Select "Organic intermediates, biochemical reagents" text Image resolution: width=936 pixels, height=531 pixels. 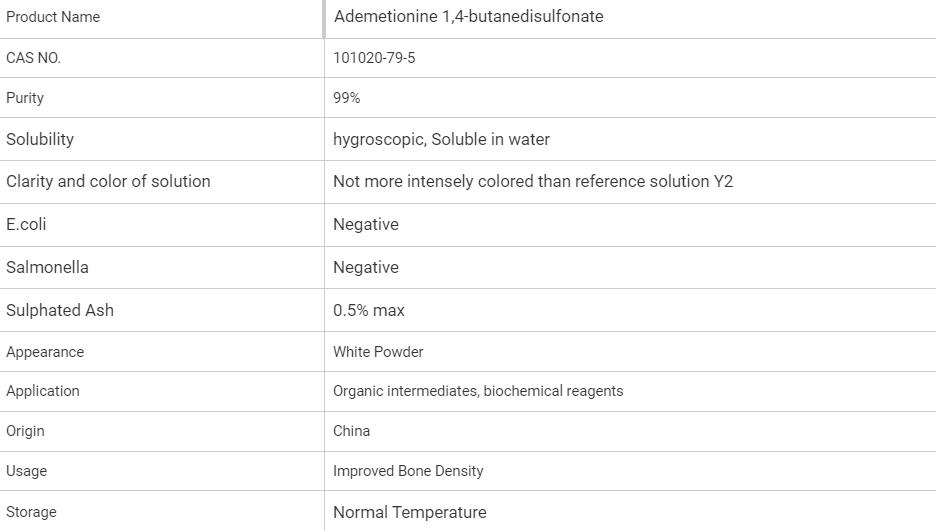pyautogui.click(x=478, y=391)
